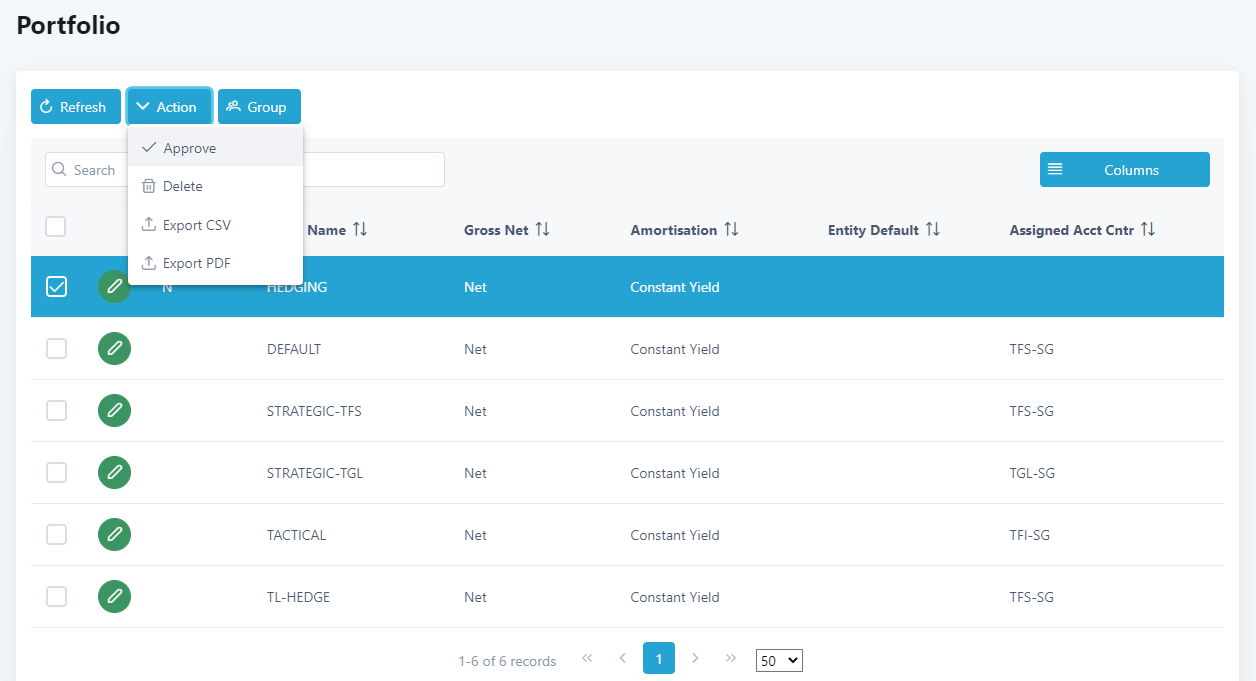Image resolution: width=1256 pixels, height=681 pixels.
Task: Open edit icon on STRATEGIC-TGL row
Action: [x=114, y=473]
